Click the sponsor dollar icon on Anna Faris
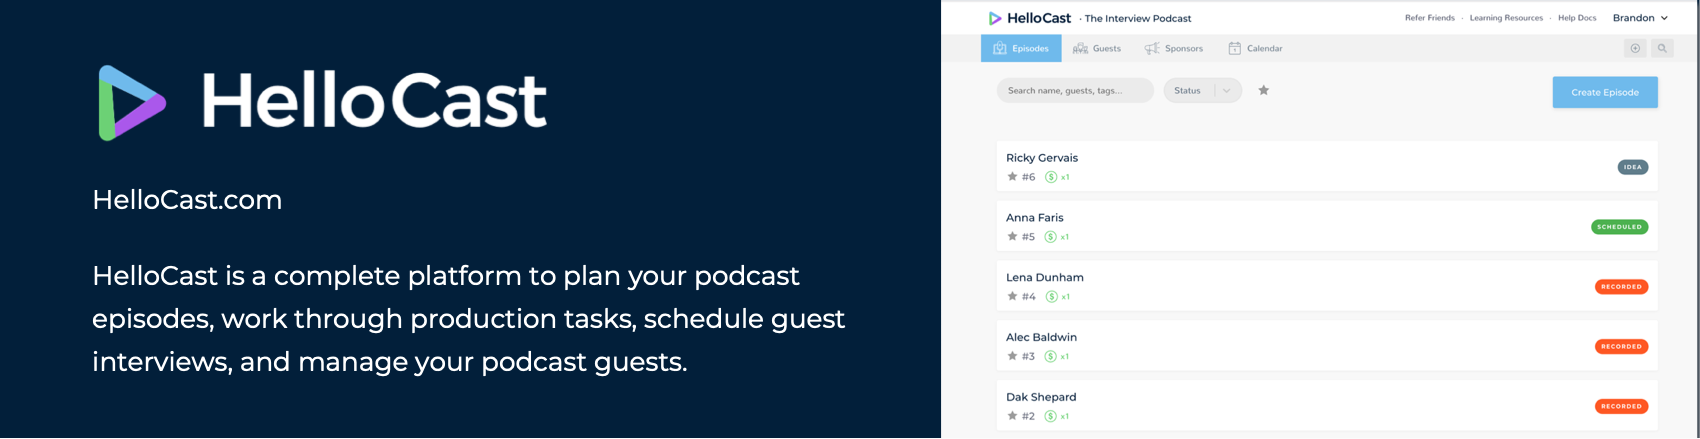Viewport: 1700px width, 439px height. (1051, 237)
